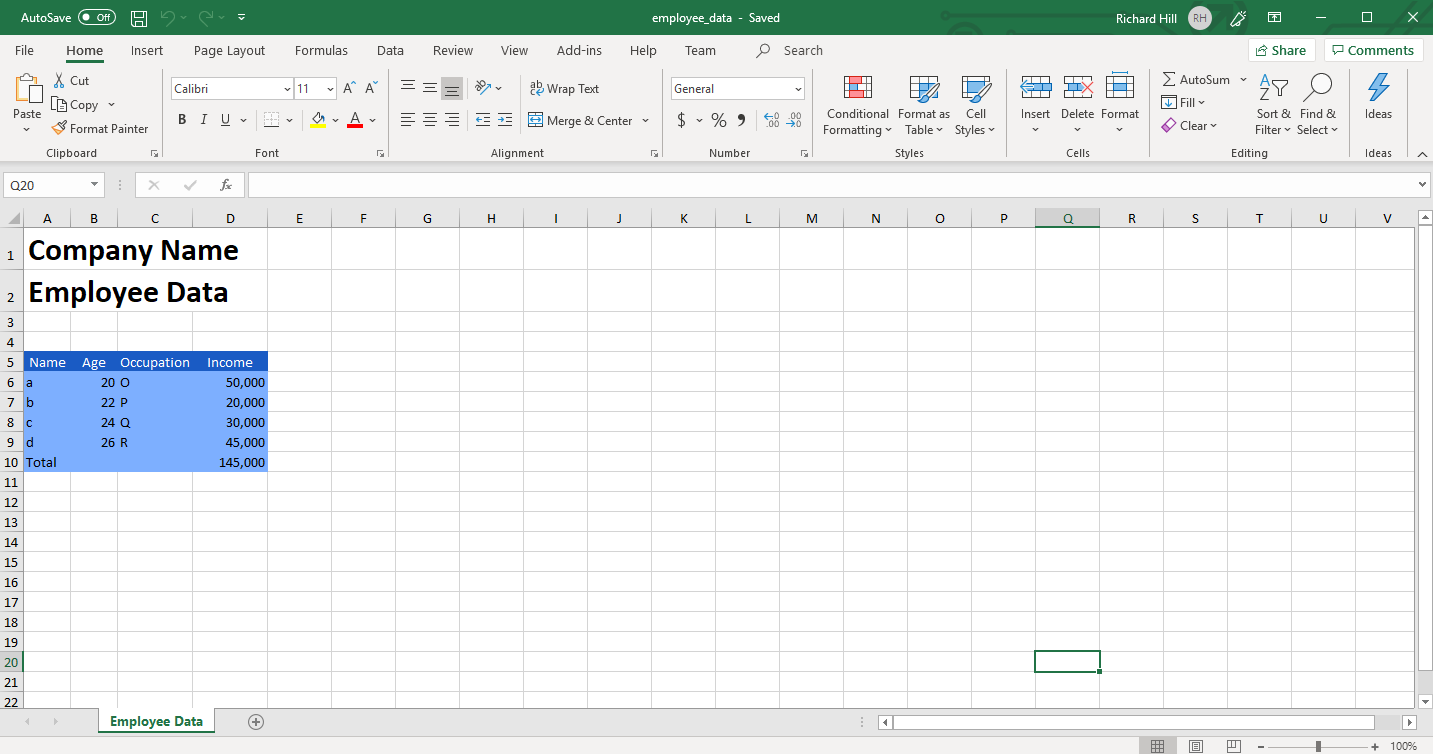The height and width of the screenshot is (754, 1433).
Task: Expand the Name Box dropdown arrow
Action: tap(95, 185)
